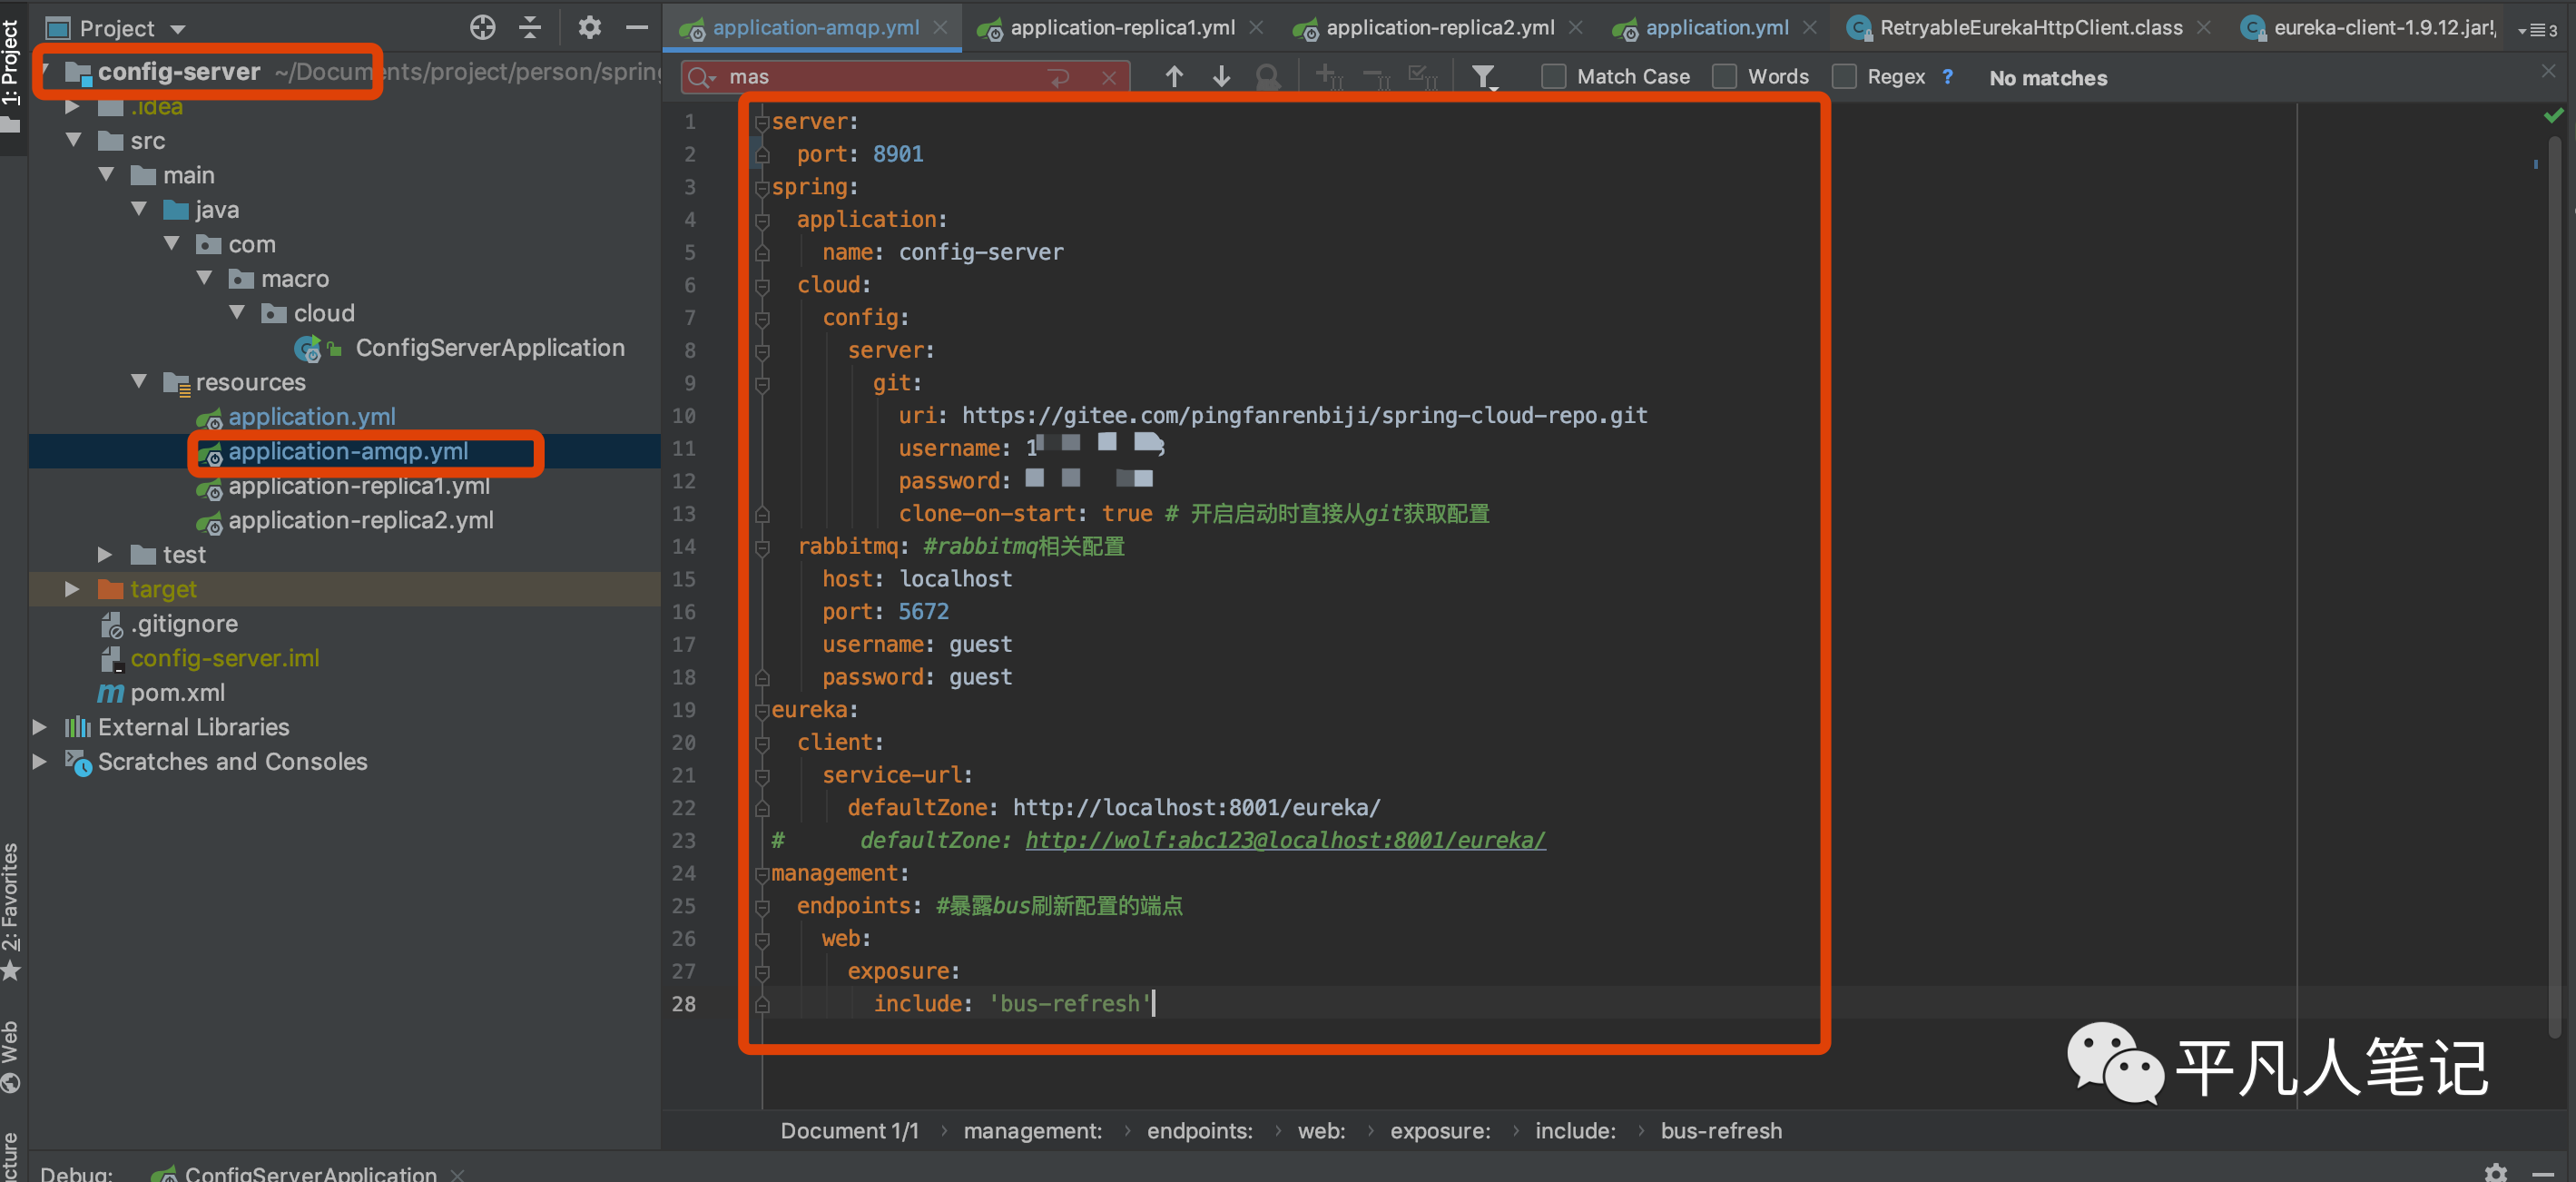This screenshot has width=2576, height=1182.
Task: Open the Project view dropdown
Action: click(x=178, y=29)
